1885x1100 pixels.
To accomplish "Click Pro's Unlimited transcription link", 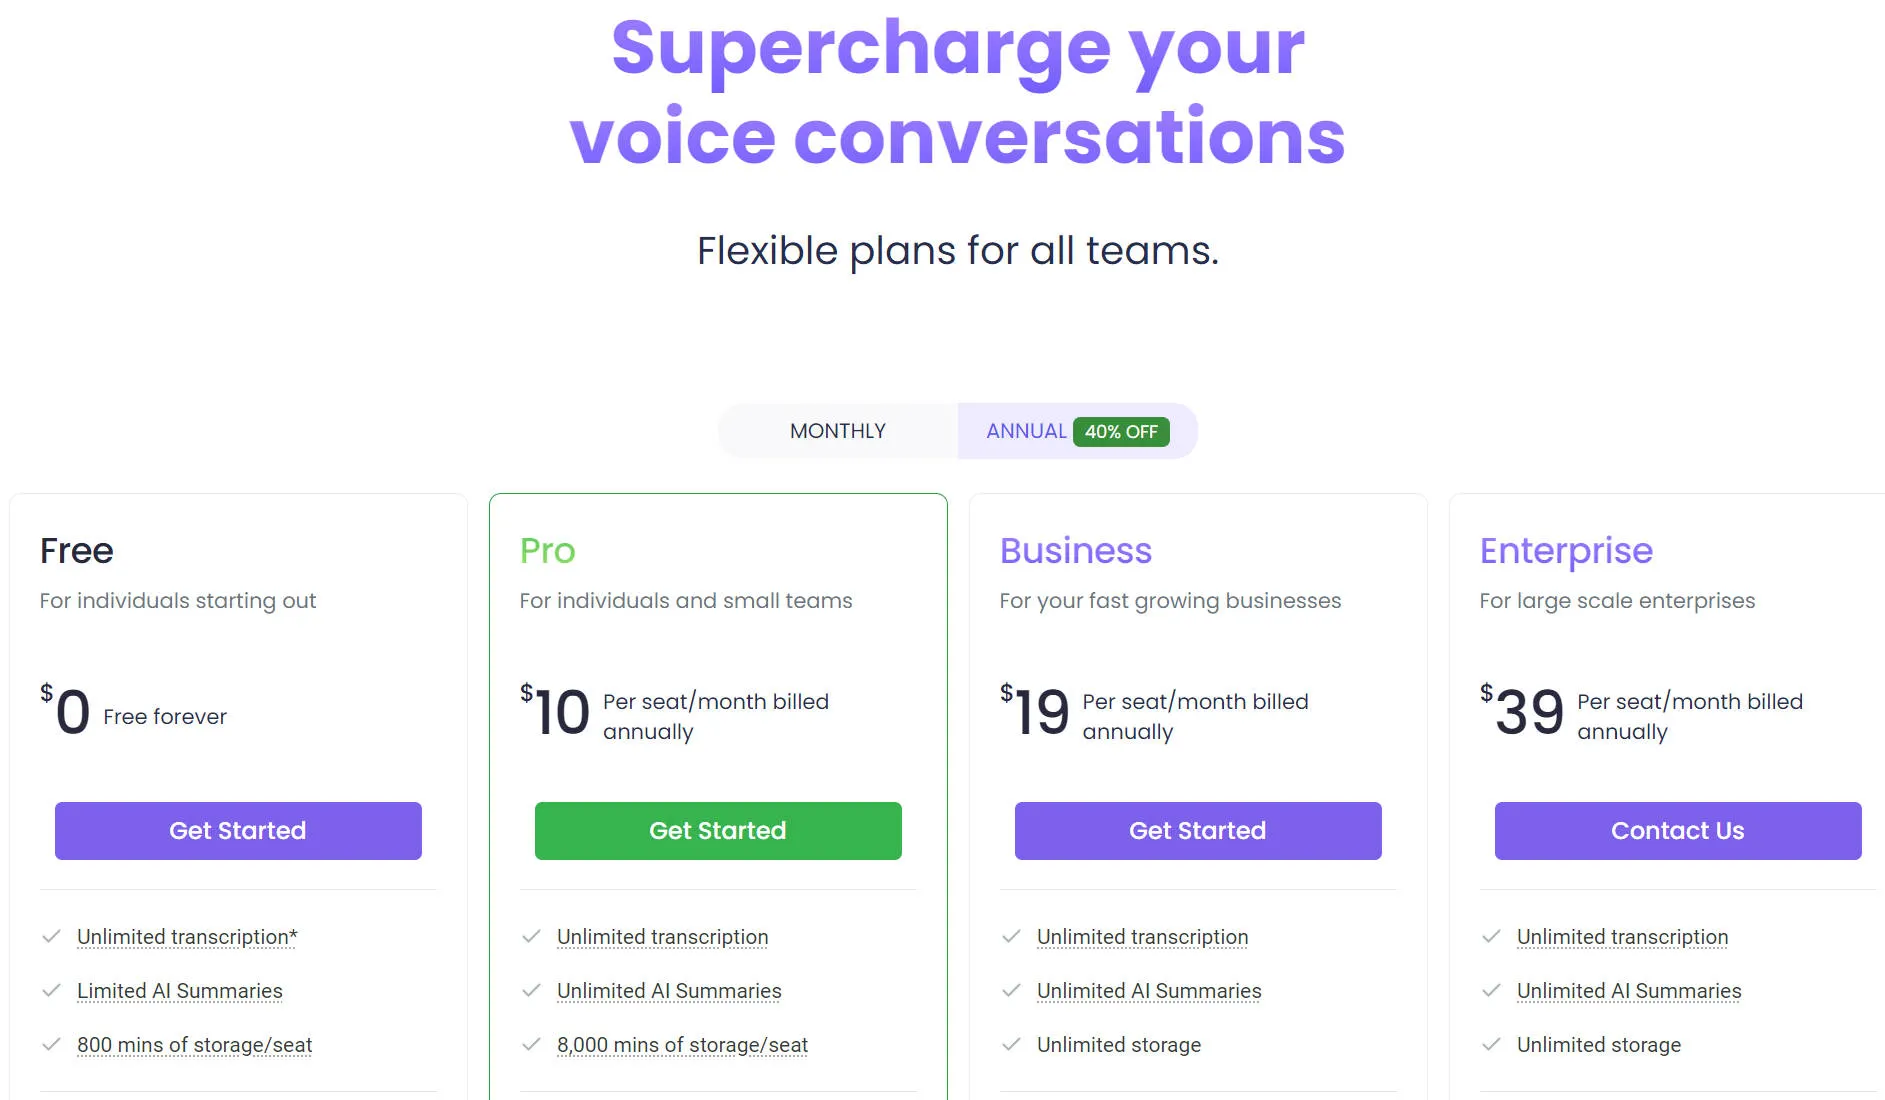I will (x=662, y=936).
